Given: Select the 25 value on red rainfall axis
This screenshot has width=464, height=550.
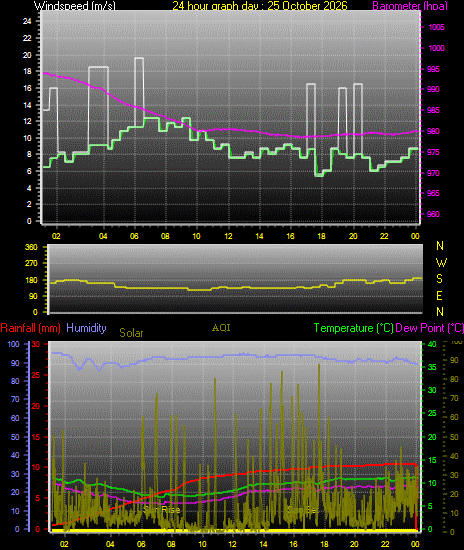Looking at the screenshot, I should click(x=36, y=375).
